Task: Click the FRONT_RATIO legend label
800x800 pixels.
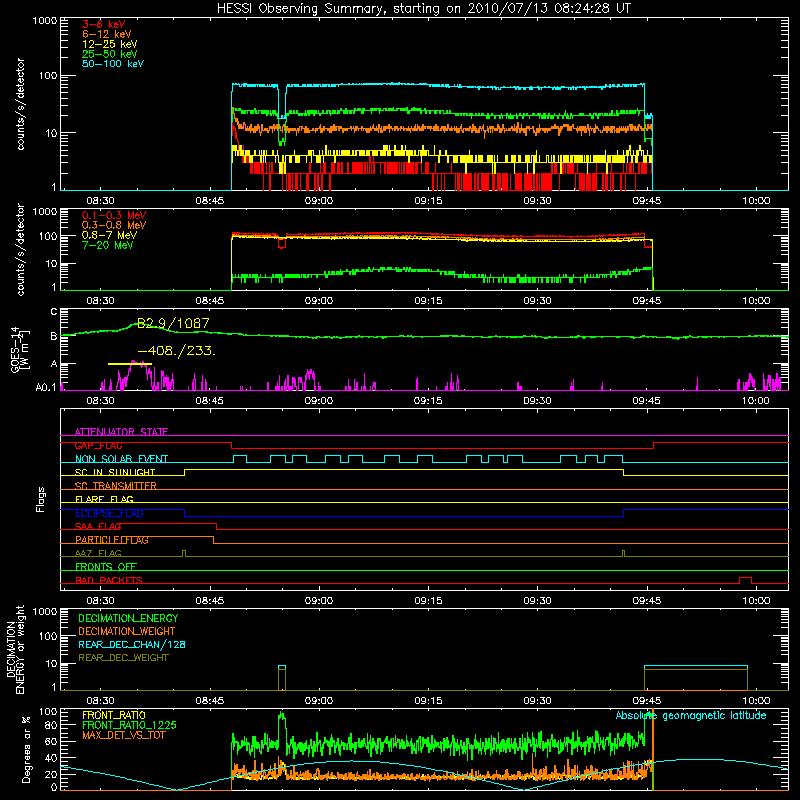Action: tap(114, 715)
